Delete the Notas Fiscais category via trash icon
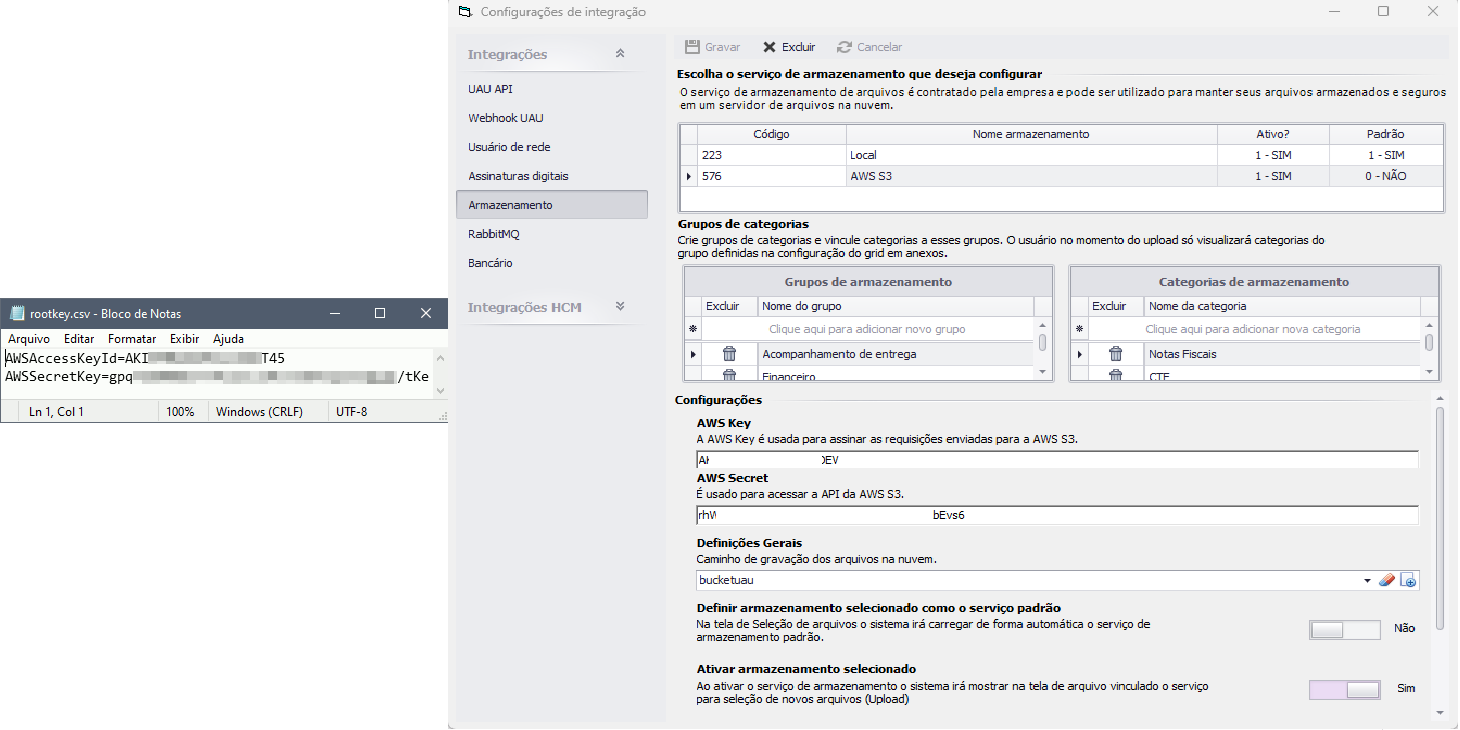 [1116, 354]
